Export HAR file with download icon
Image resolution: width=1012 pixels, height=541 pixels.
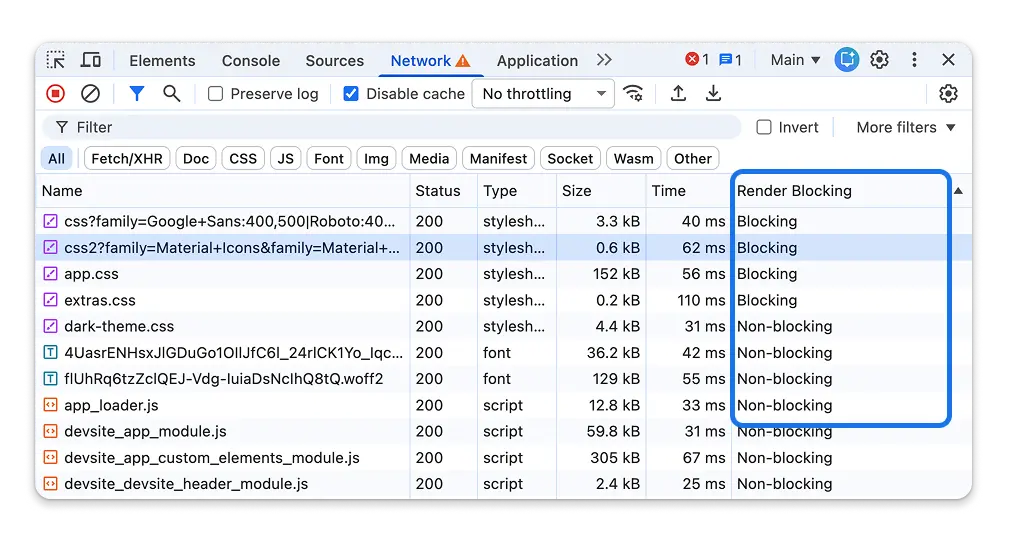click(713, 94)
